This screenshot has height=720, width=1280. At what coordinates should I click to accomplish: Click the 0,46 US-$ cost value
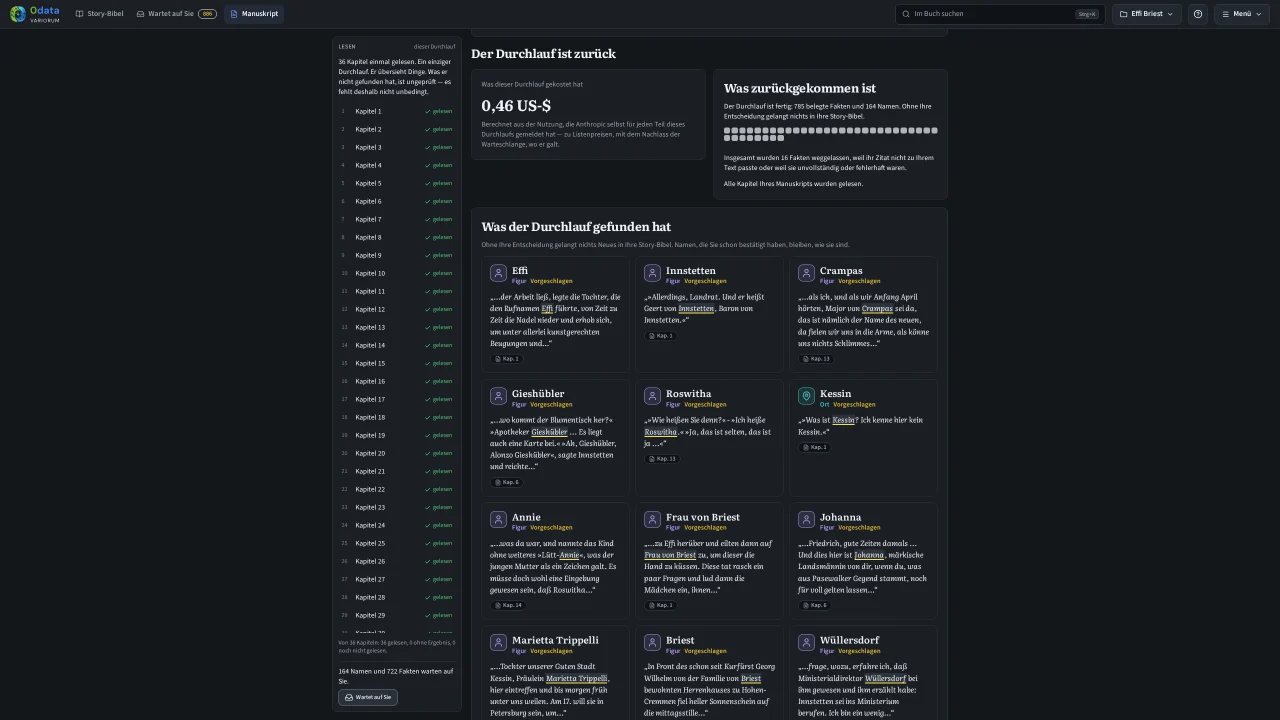pos(516,105)
